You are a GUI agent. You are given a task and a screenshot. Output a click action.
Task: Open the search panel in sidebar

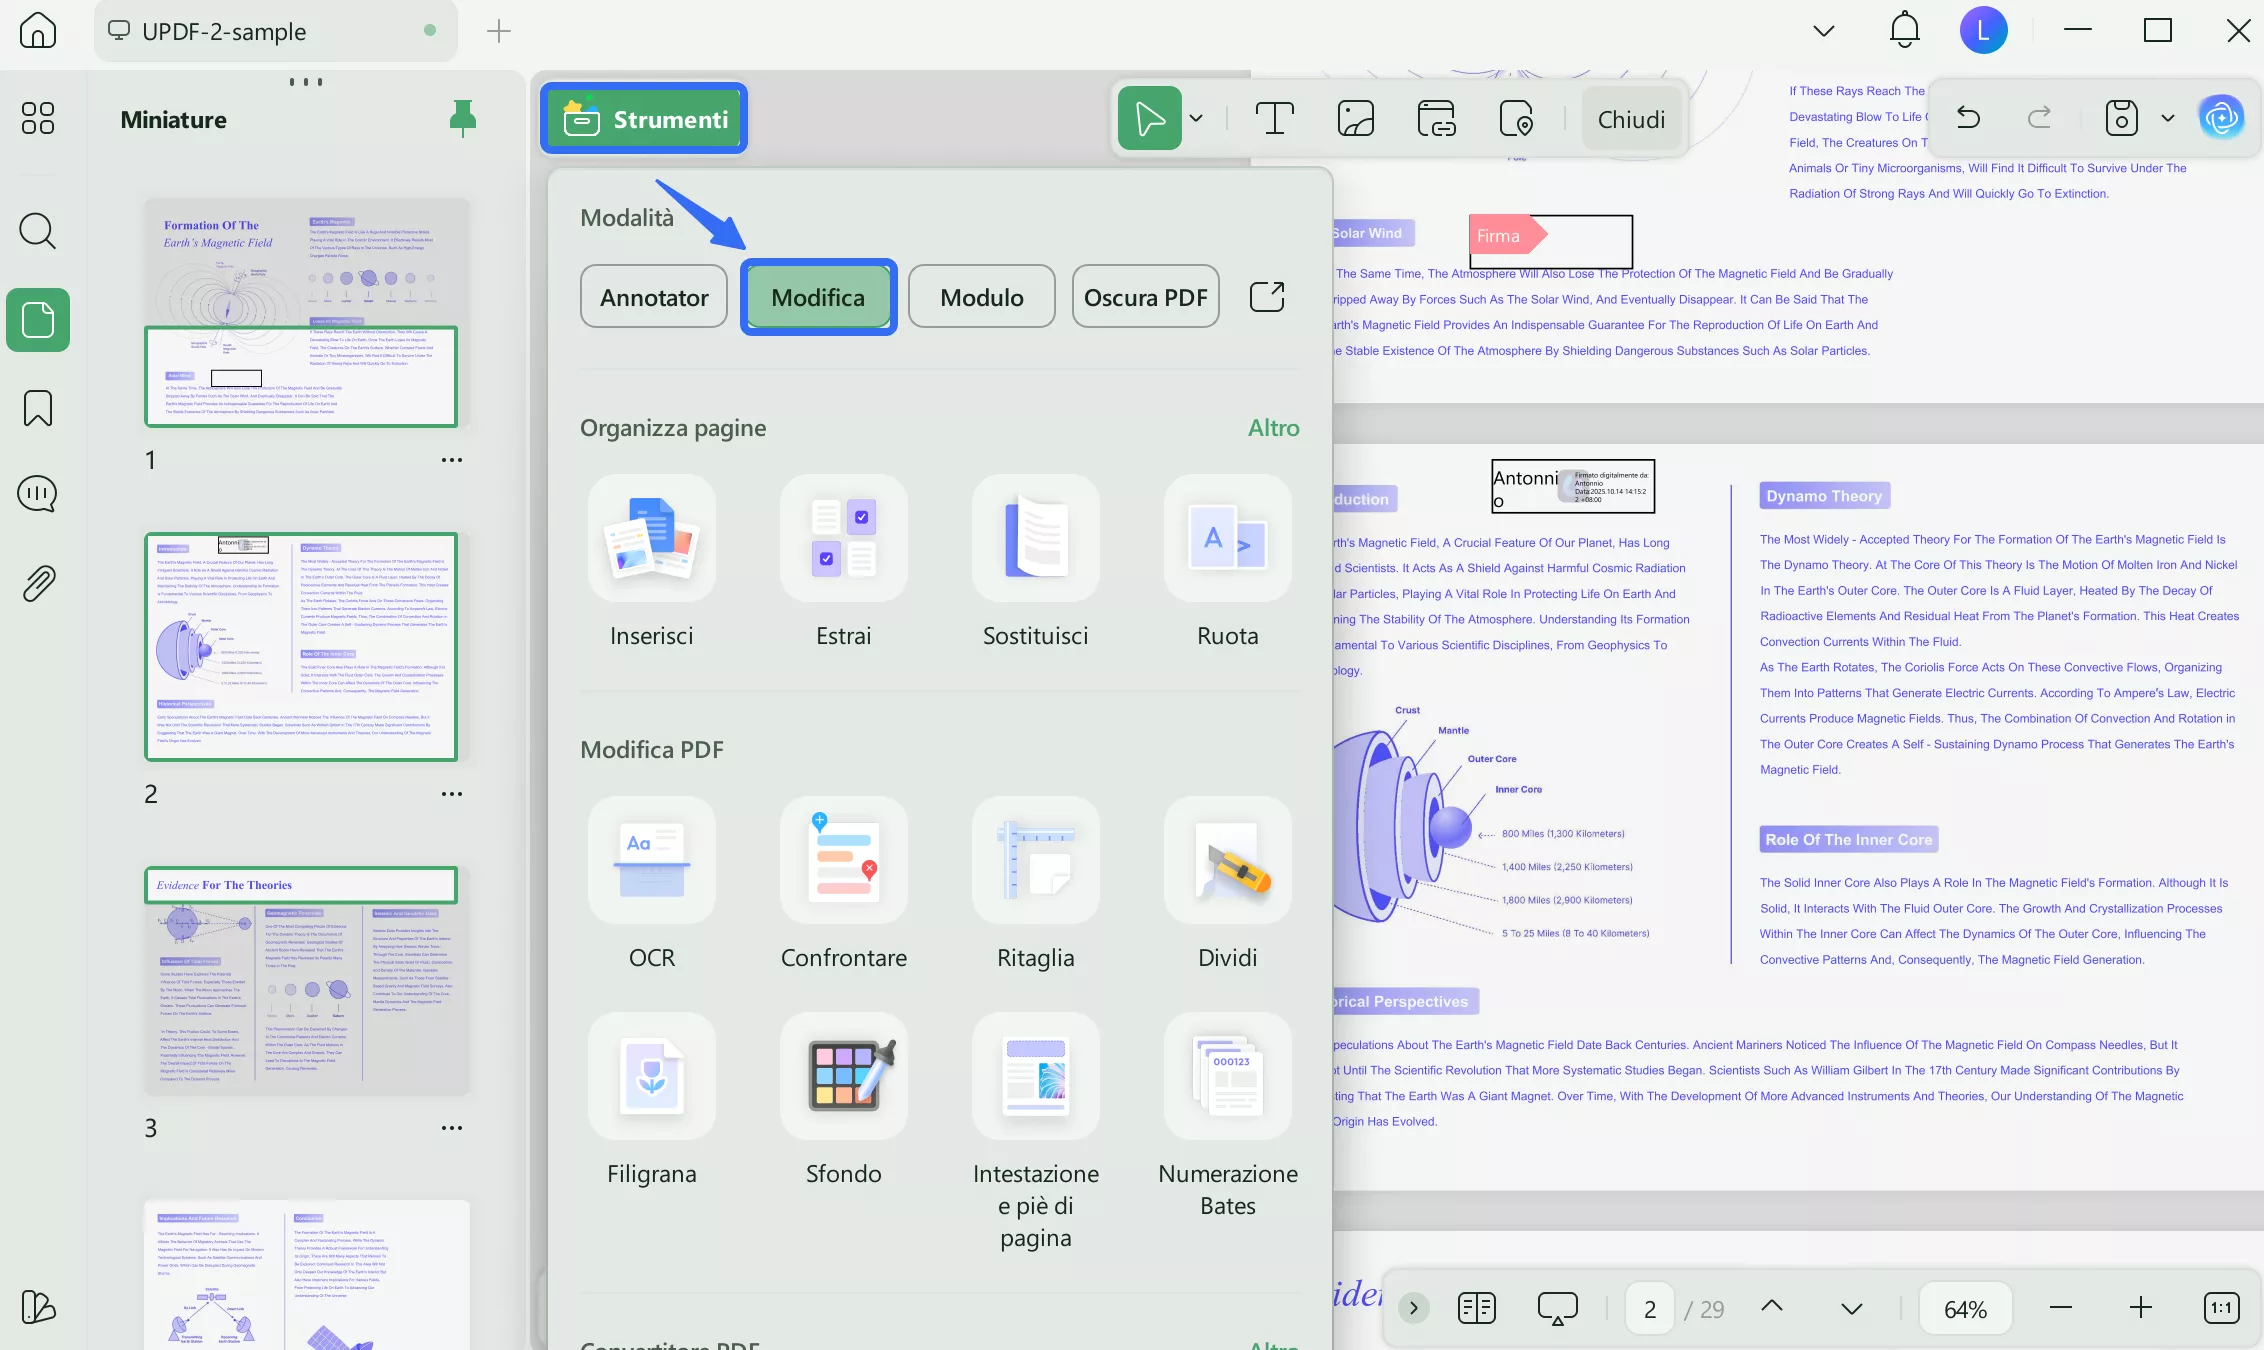pyautogui.click(x=38, y=231)
